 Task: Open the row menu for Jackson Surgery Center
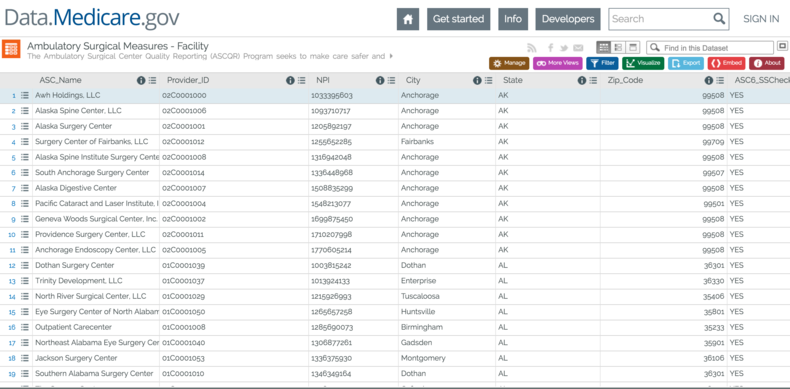pos(25,358)
